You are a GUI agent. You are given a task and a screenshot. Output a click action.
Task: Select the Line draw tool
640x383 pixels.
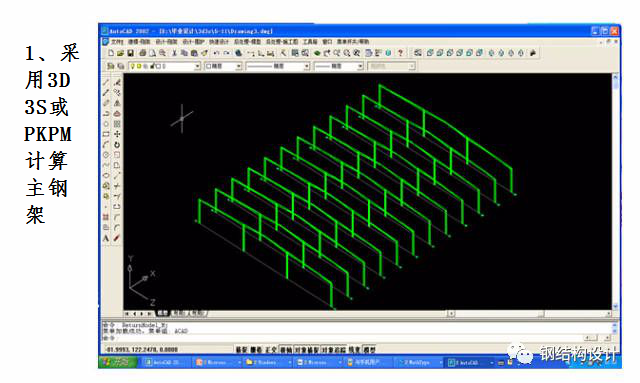click(x=106, y=82)
